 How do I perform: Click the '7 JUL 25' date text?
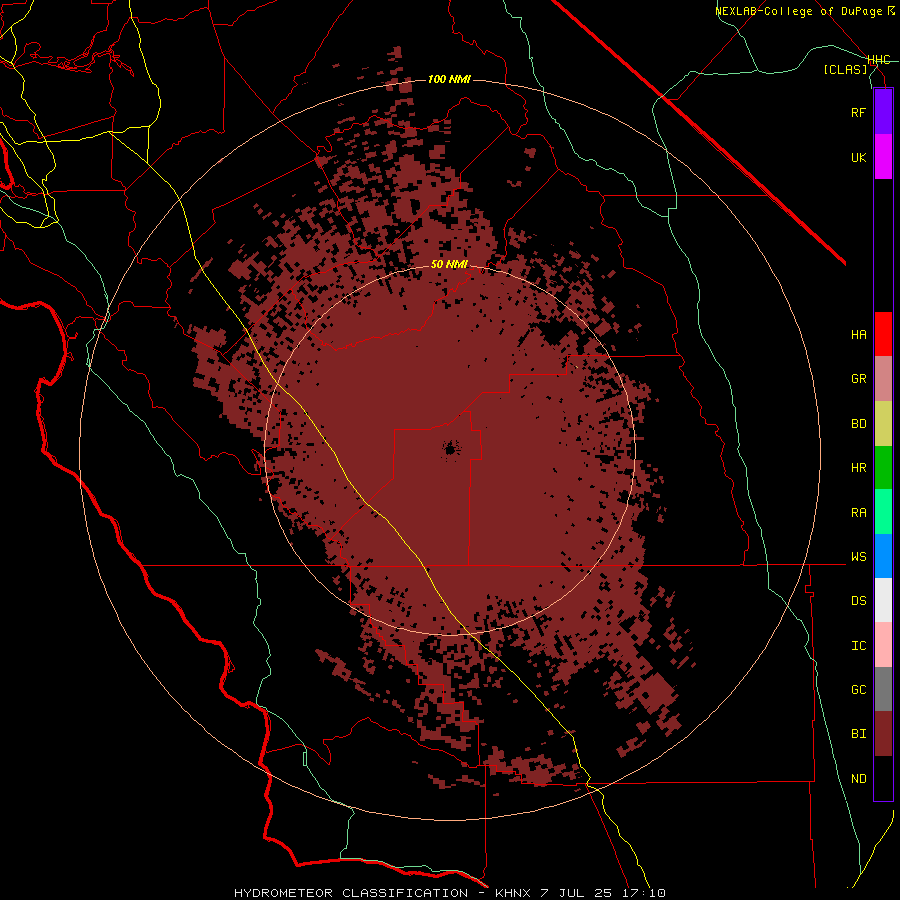pyautogui.click(x=578, y=893)
